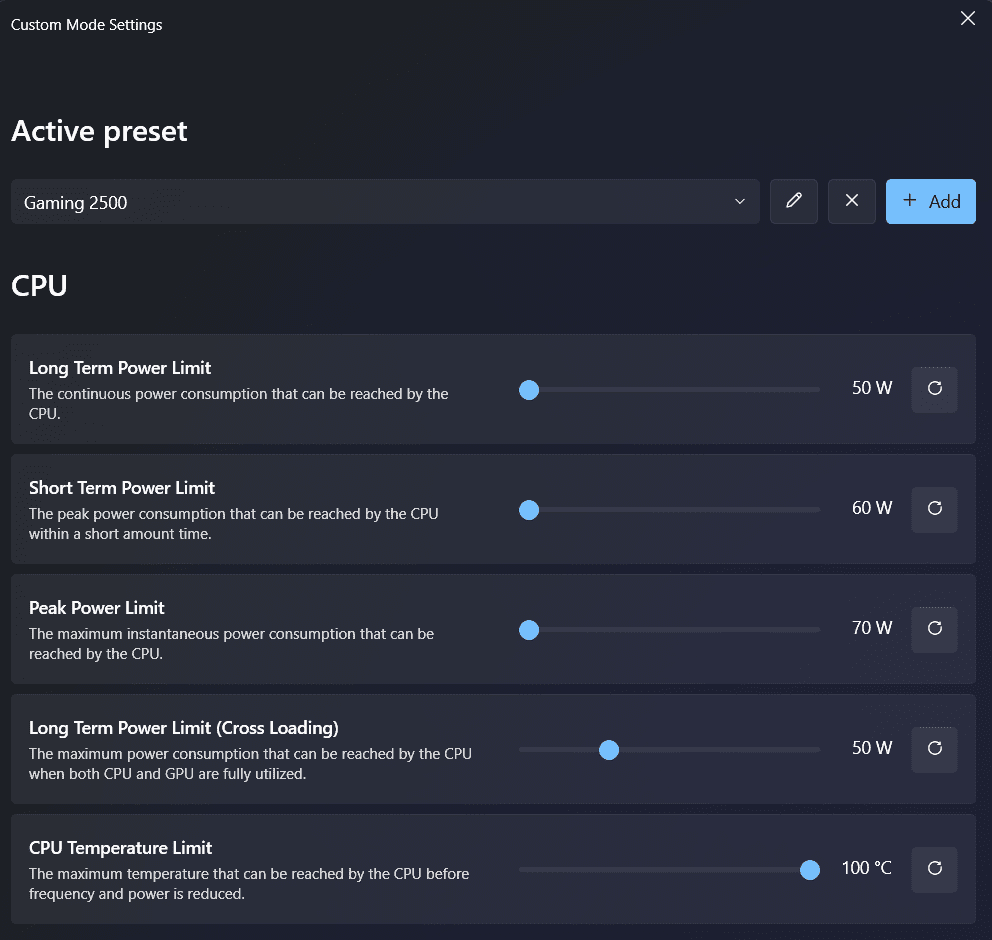Close the Custom Mode Settings window
Viewport: 992px width, 940px height.
967,19
